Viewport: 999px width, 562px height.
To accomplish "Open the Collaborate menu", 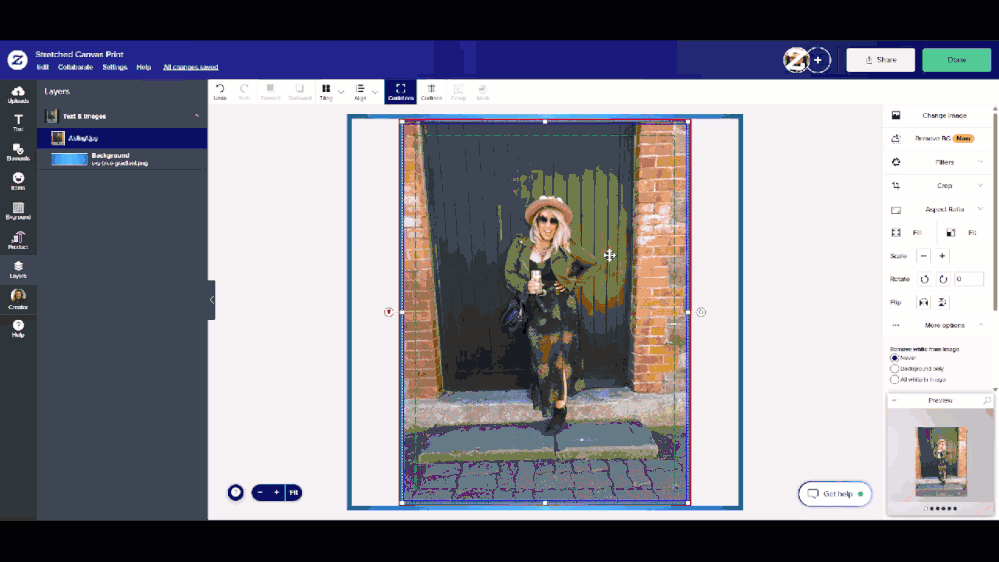I will point(75,67).
